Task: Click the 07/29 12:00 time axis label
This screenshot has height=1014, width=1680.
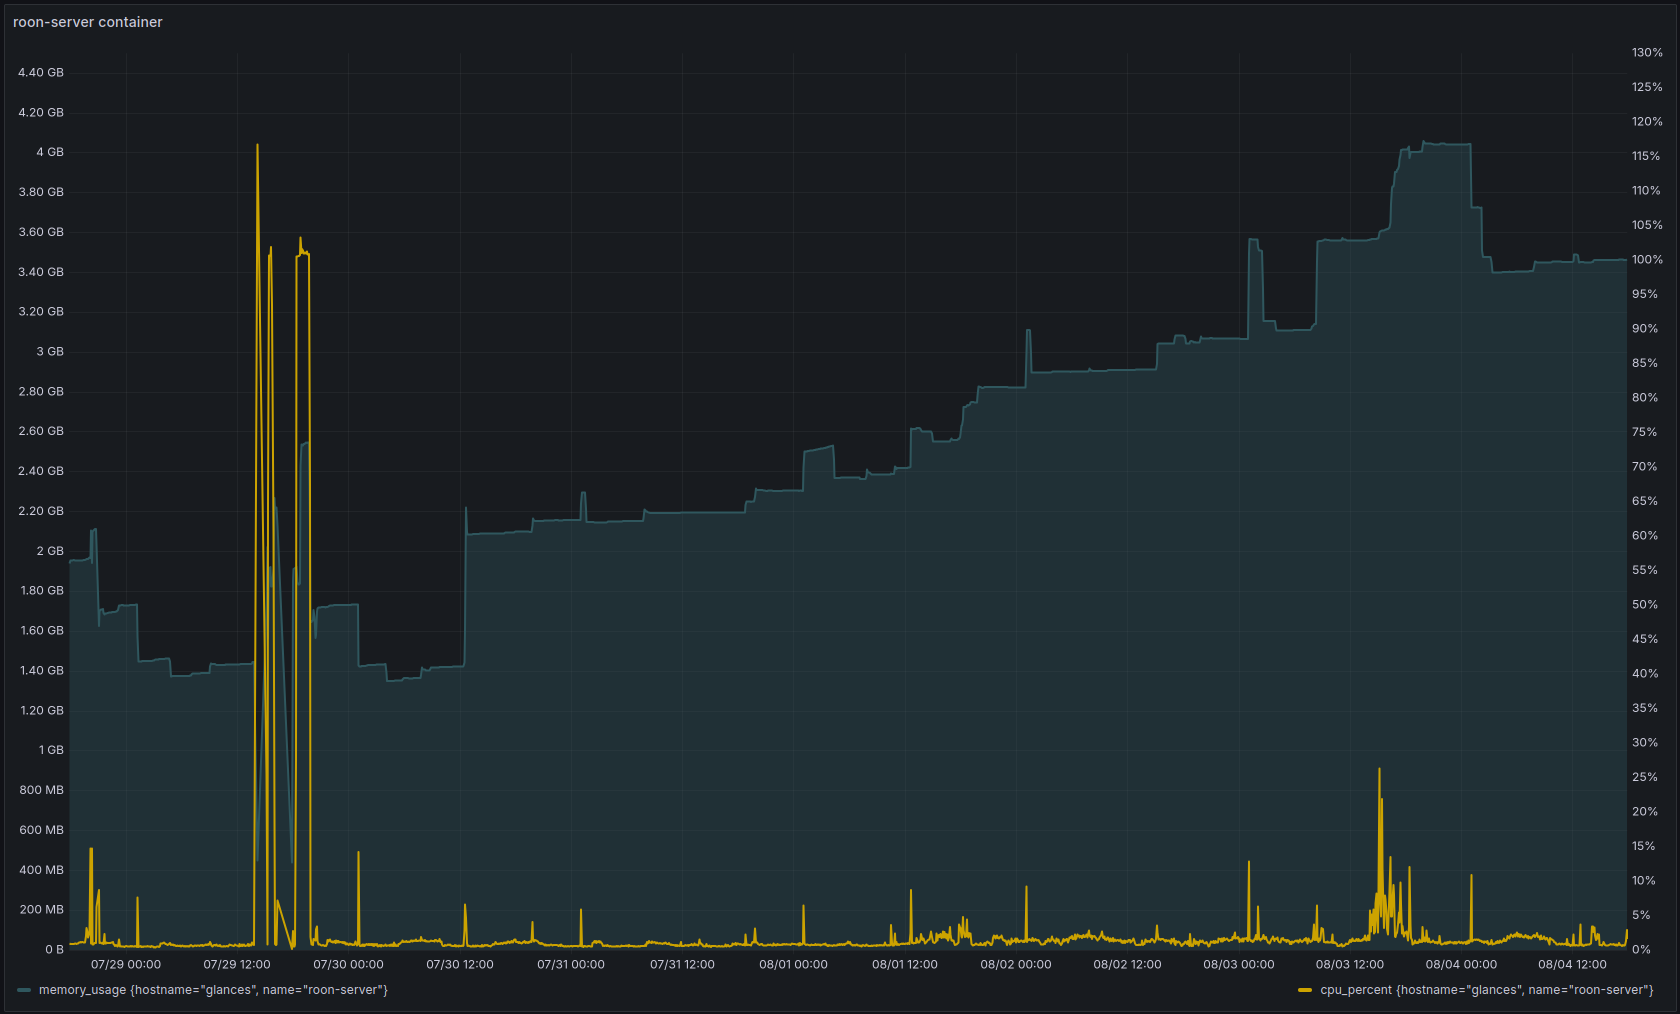Action: point(237,965)
